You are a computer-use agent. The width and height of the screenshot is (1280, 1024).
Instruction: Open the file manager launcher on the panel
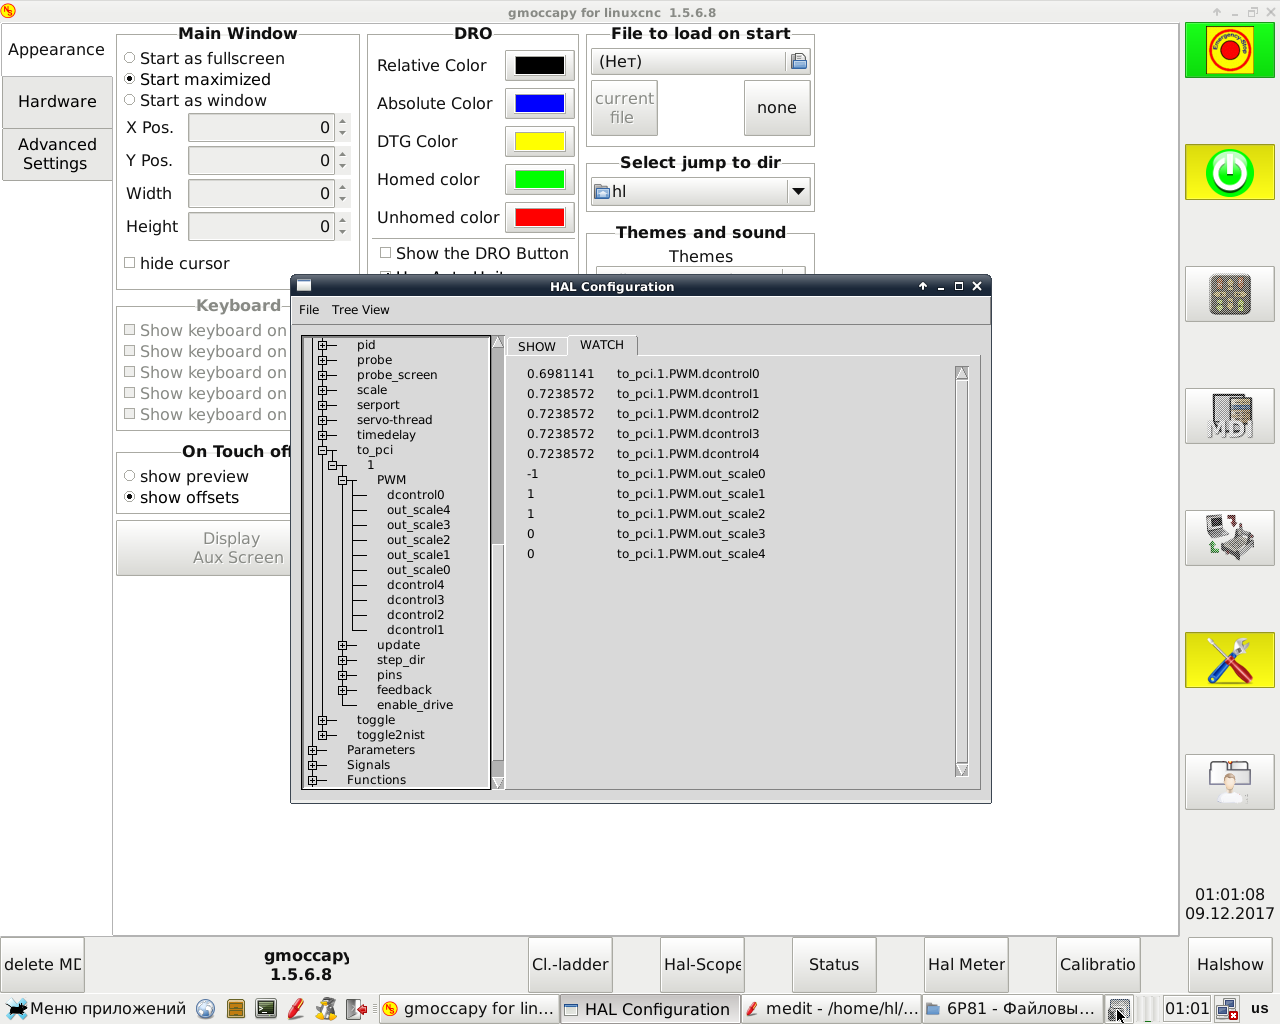(236, 1009)
